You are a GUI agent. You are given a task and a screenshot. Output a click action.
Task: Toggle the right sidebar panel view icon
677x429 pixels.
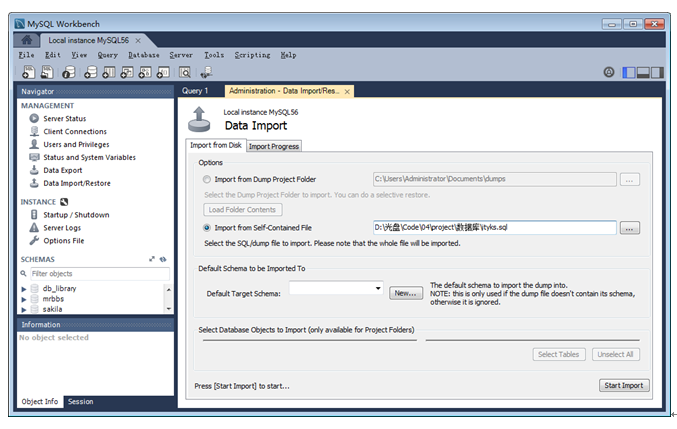(x=658, y=73)
